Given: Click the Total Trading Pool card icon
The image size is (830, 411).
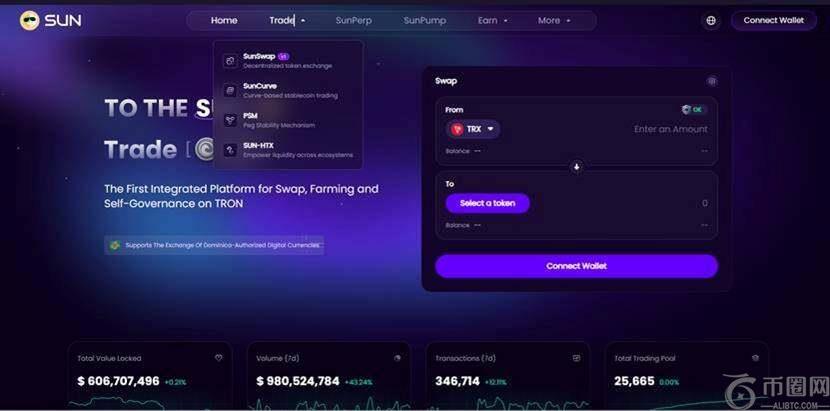Looking at the screenshot, I should (755, 358).
